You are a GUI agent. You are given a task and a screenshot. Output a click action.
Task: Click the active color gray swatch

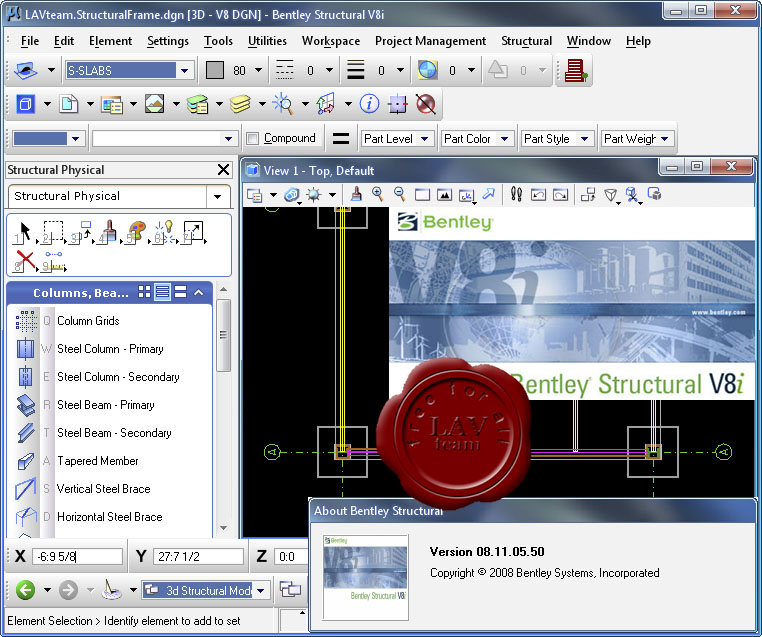[215, 70]
